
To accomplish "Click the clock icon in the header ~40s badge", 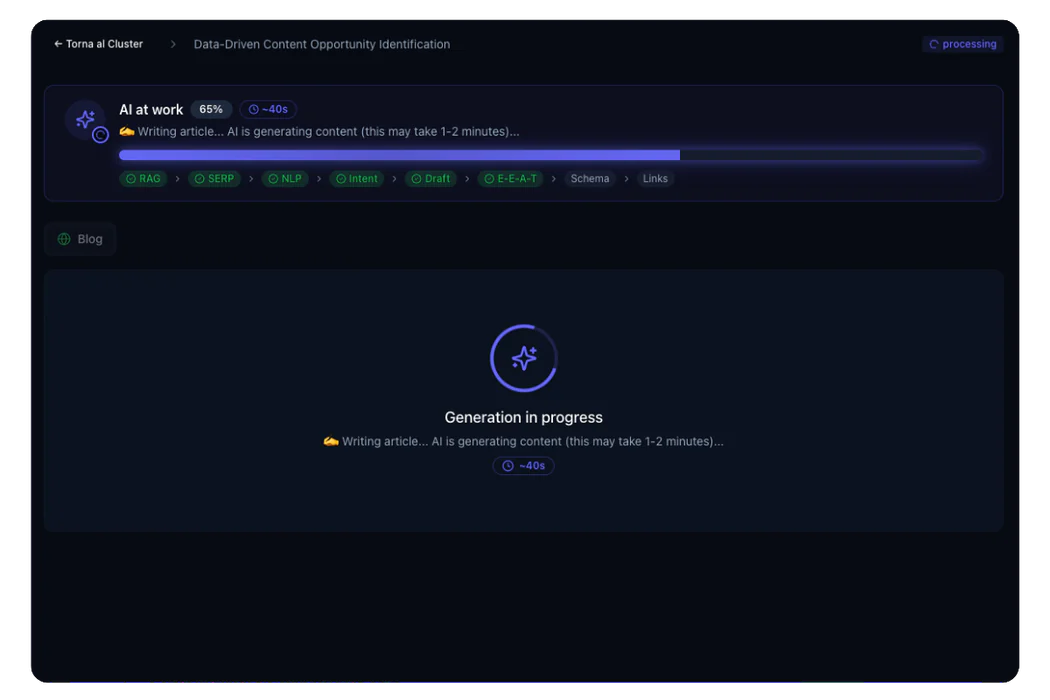I will coord(254,110).
